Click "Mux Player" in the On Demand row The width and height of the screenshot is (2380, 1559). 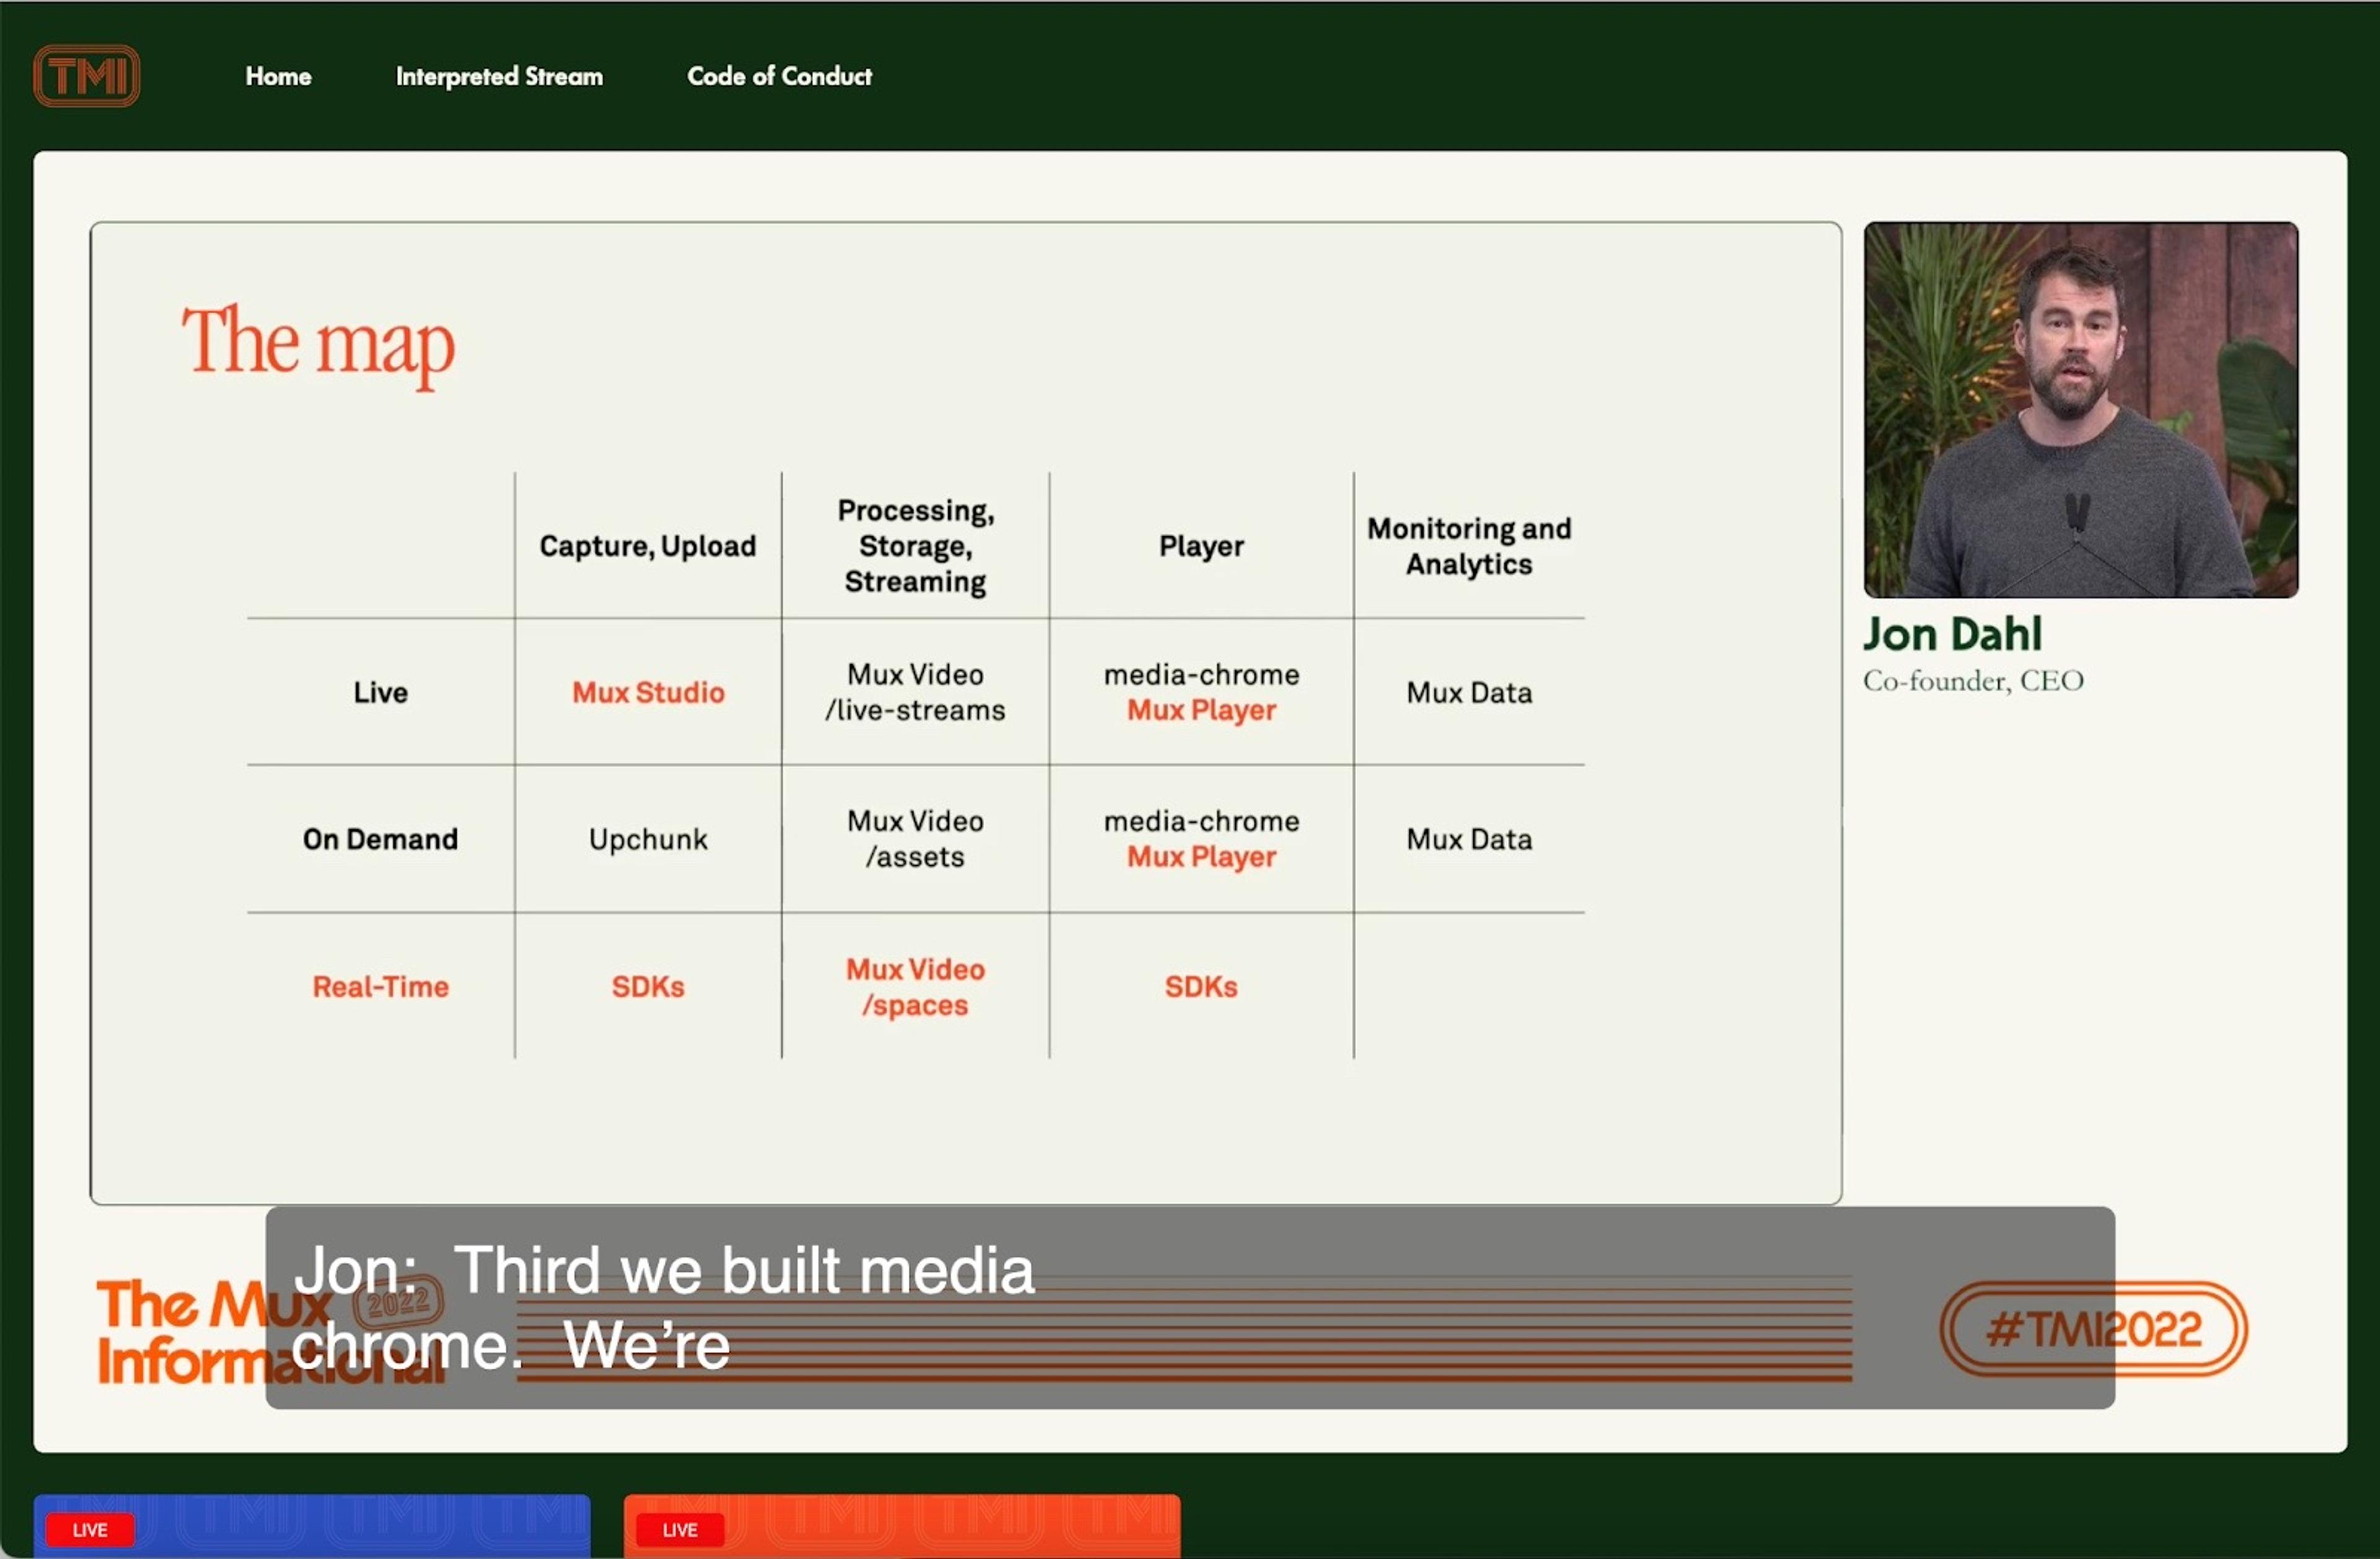1201,857
